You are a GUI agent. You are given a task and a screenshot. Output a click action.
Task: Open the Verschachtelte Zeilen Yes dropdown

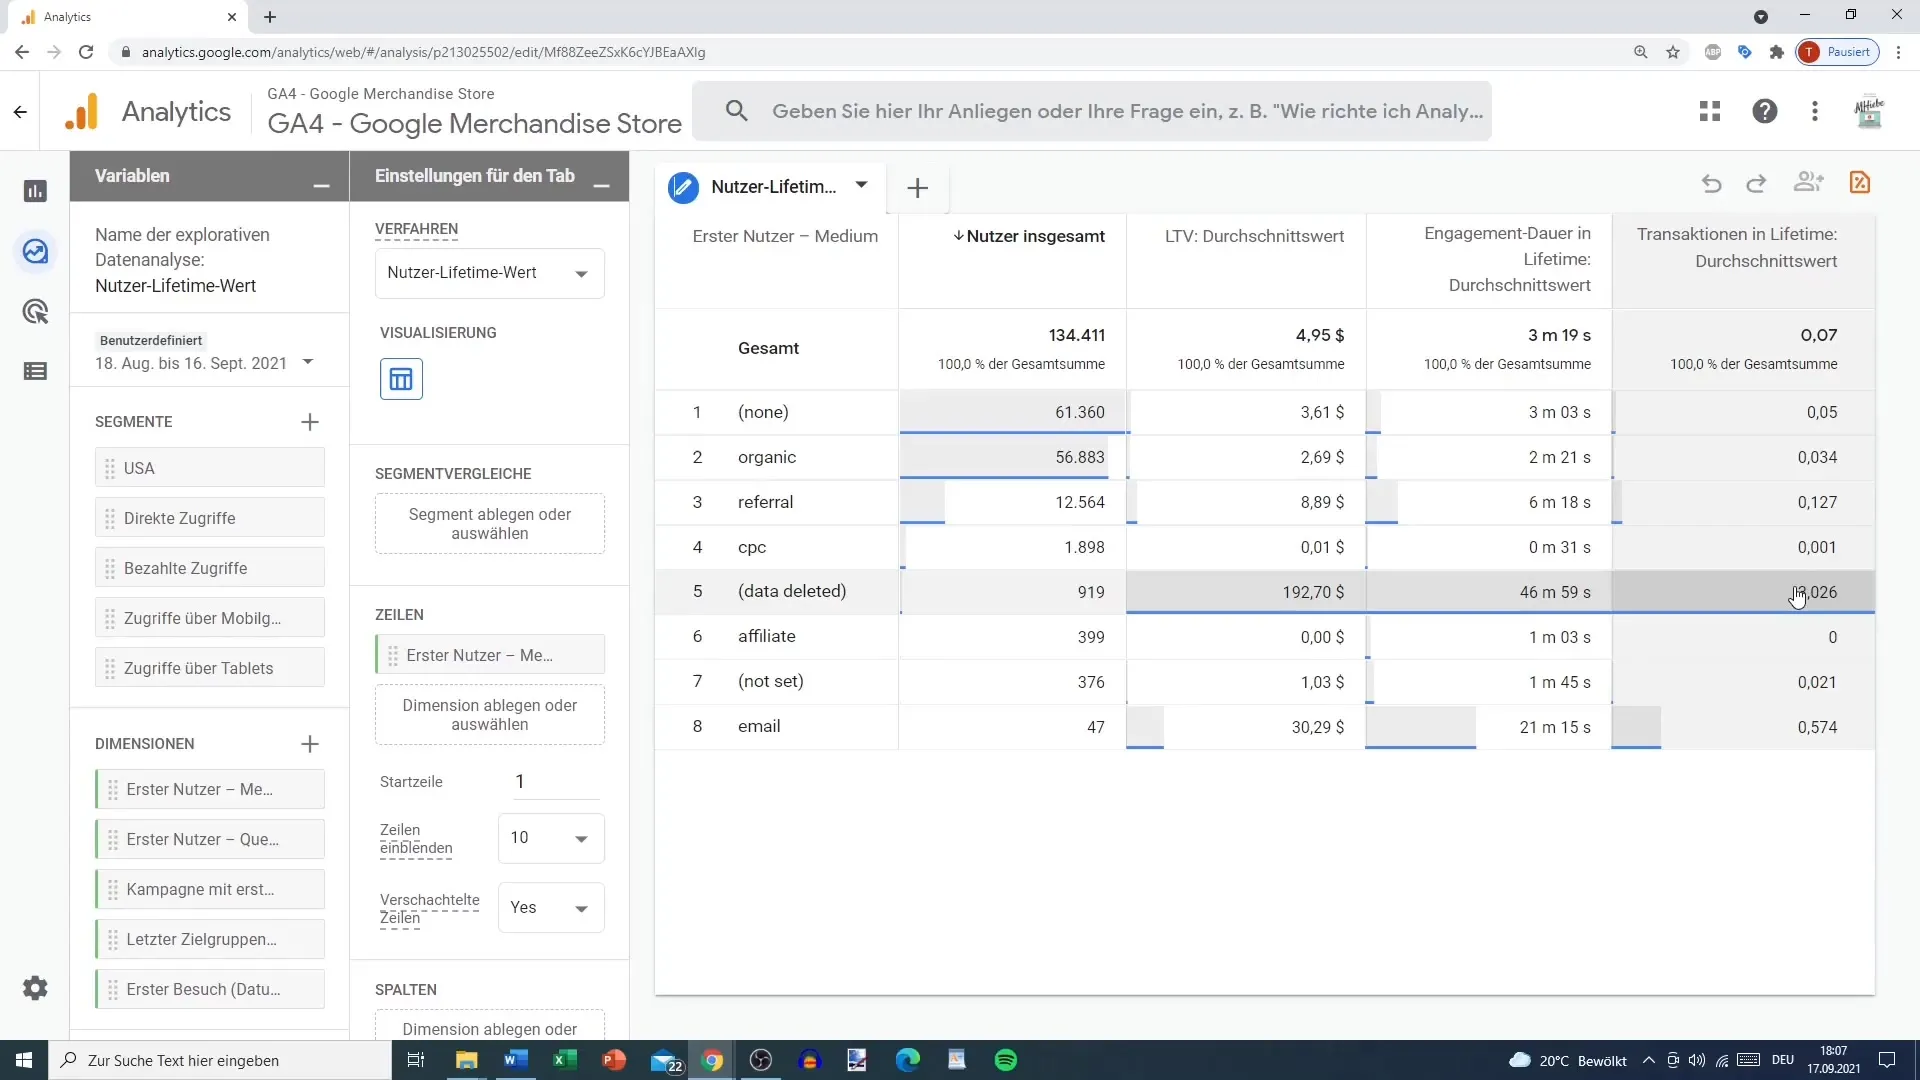(551, 908)
